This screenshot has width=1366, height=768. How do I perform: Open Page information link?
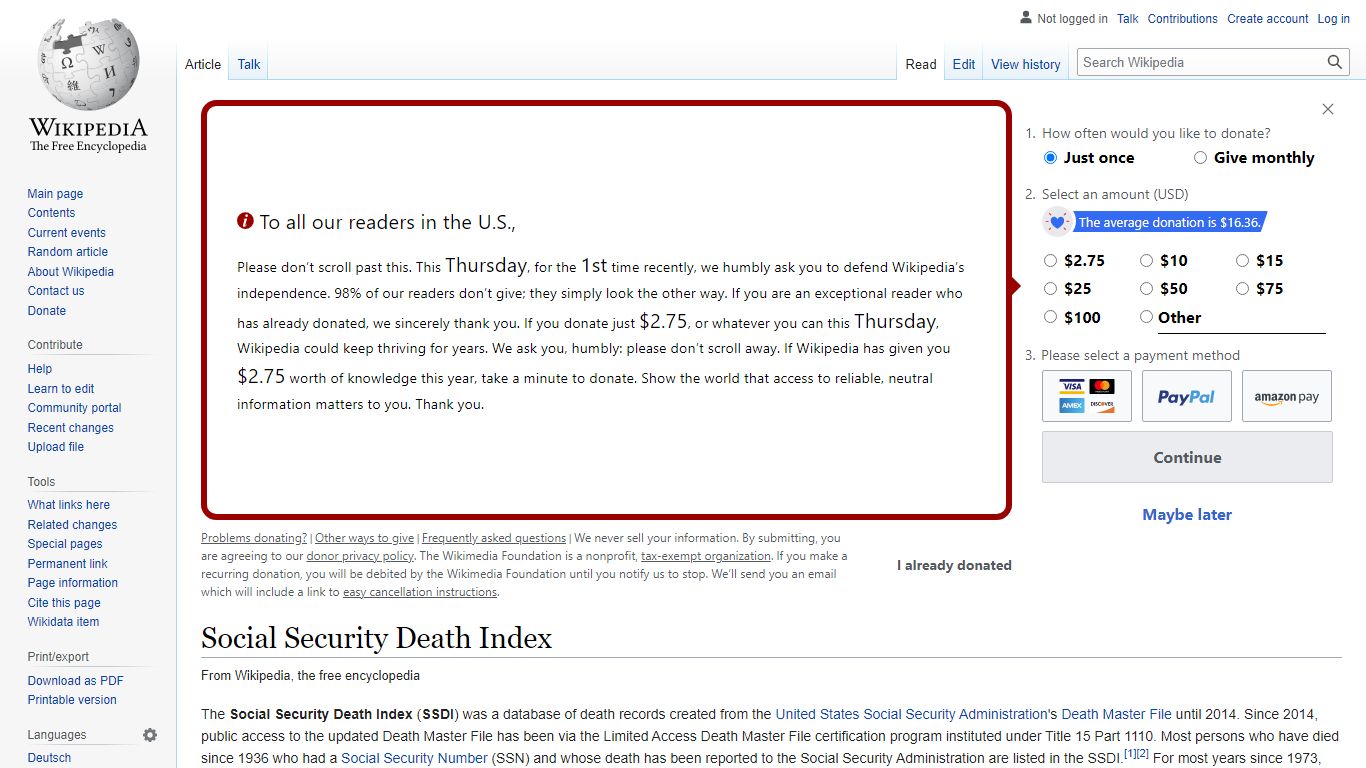click(x=73, y=583)
